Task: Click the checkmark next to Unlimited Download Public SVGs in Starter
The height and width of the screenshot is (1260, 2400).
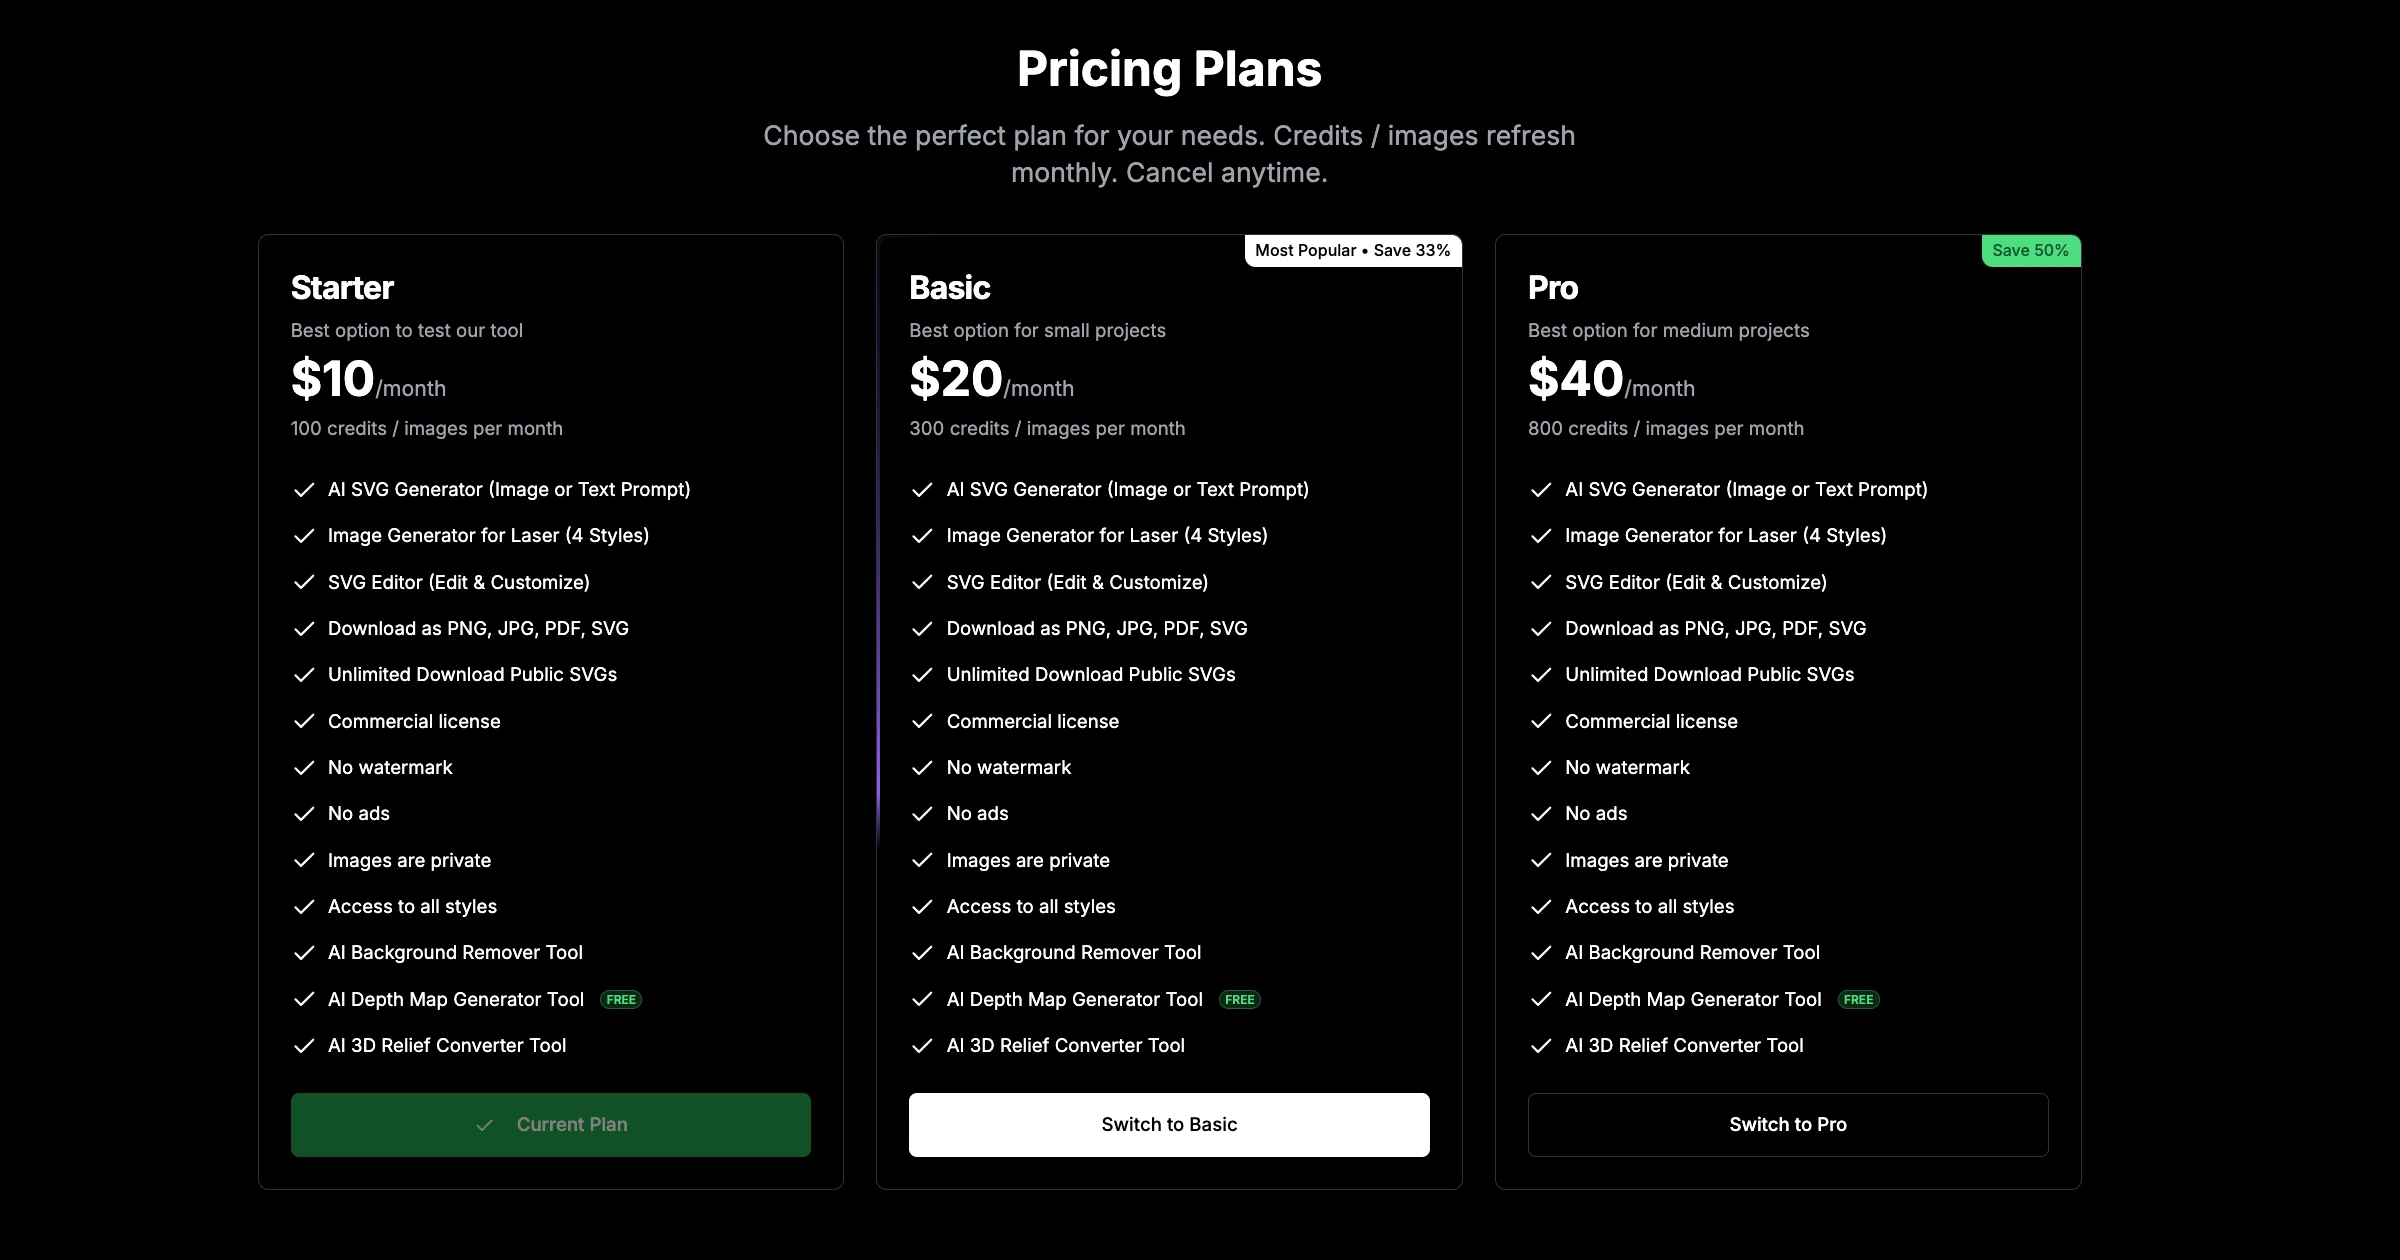Action: pos(304,676)
